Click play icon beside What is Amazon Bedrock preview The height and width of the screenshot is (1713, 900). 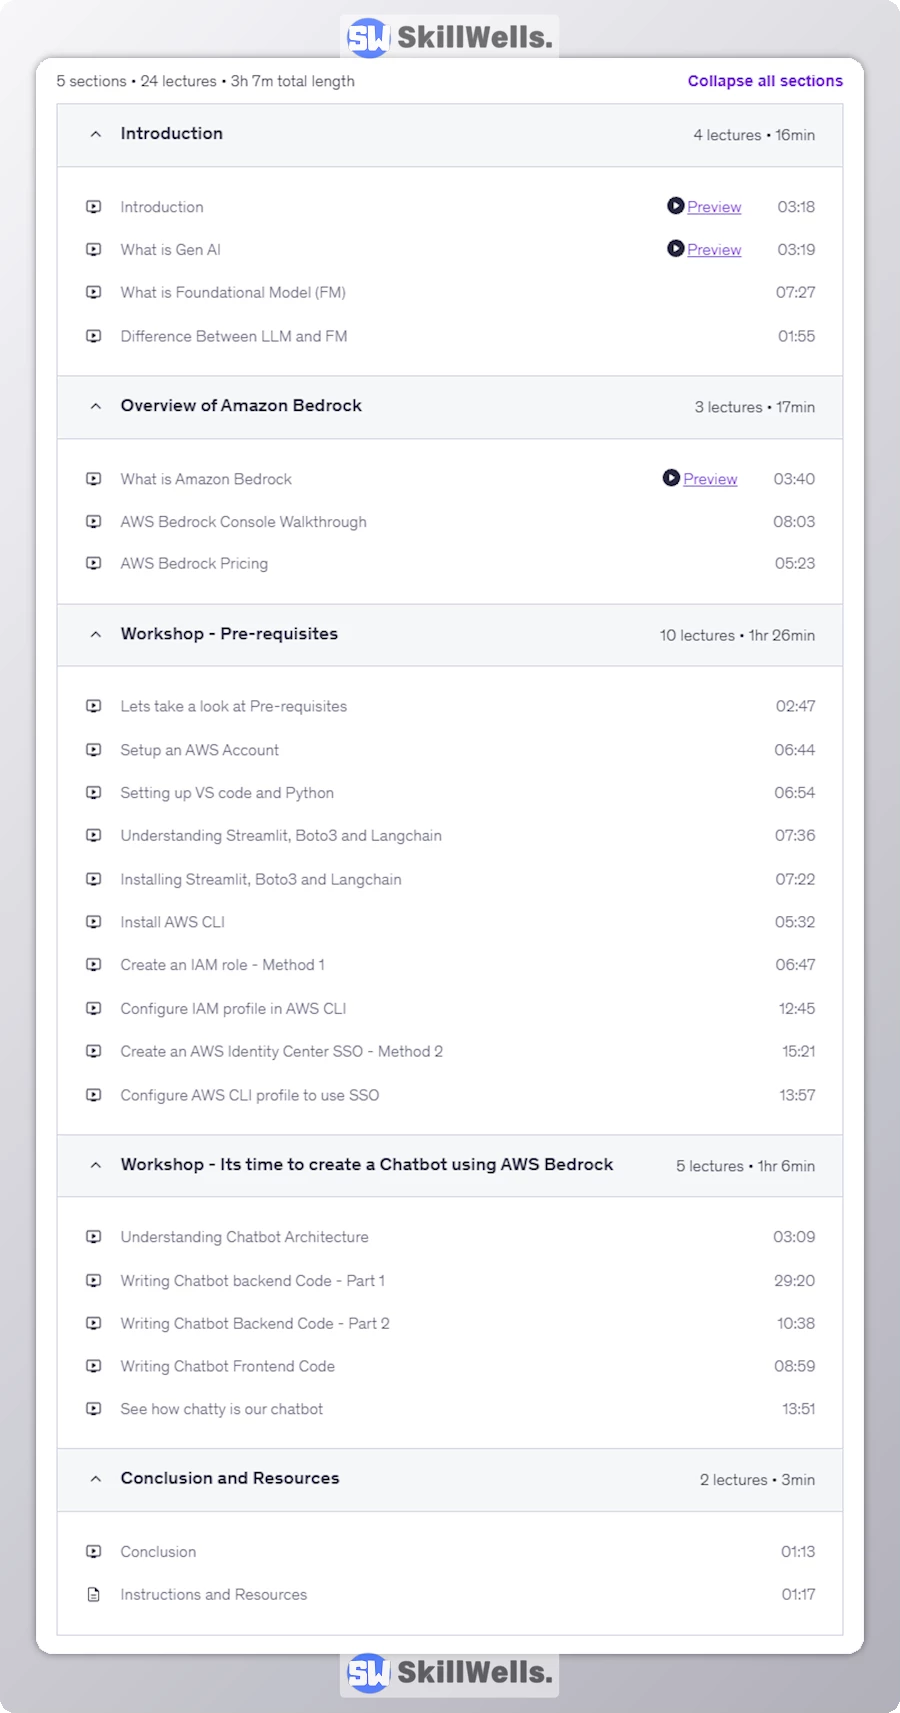click(x=671, y=478)
